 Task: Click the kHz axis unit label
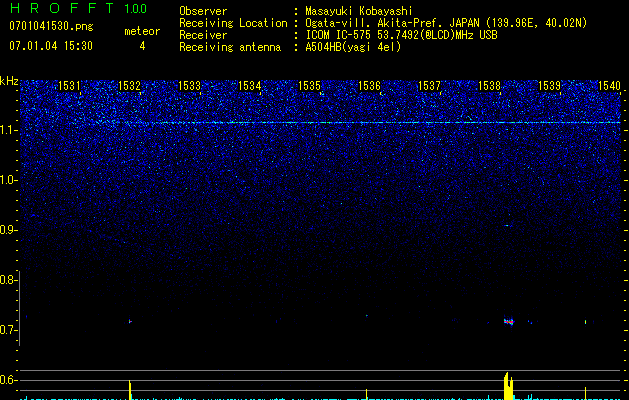[9, 81]
